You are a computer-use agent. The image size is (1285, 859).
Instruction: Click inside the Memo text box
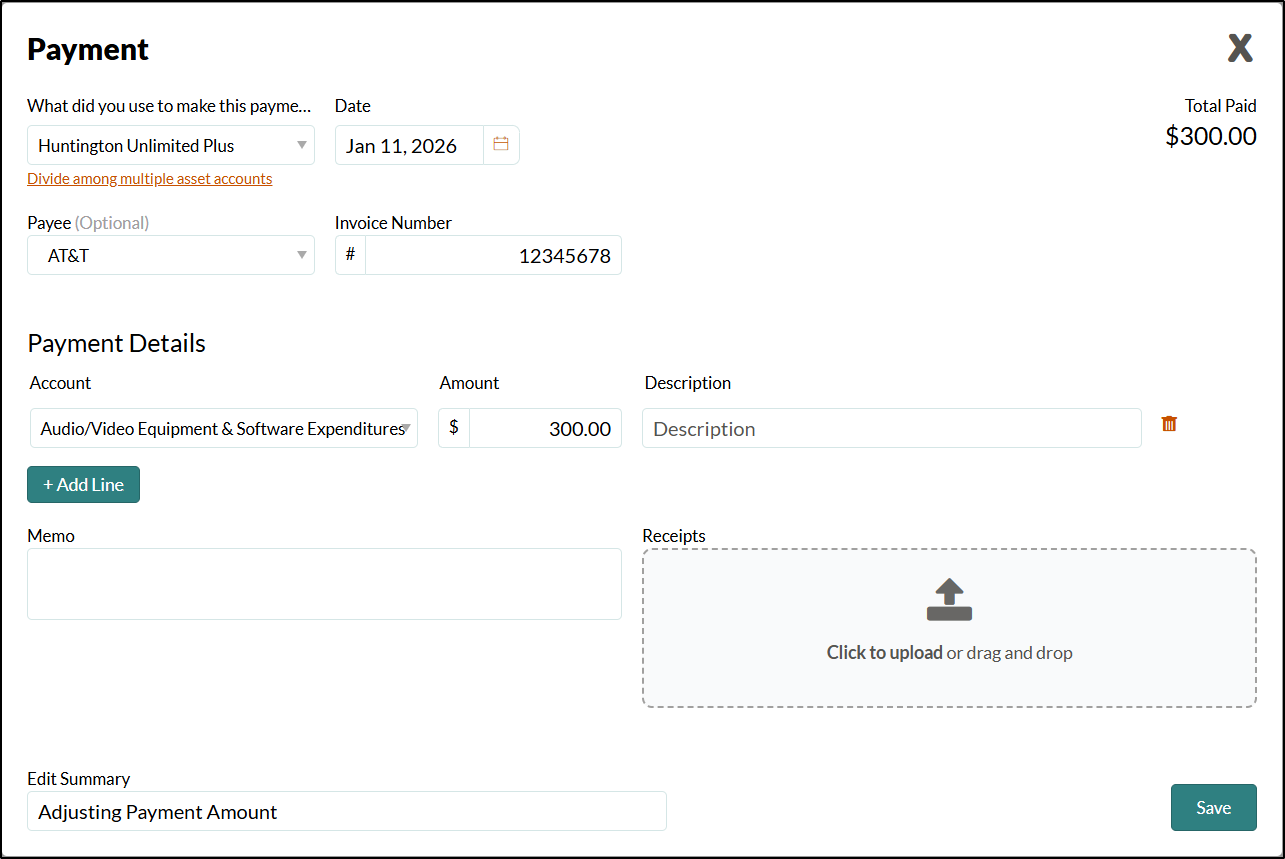pyautogui.click(x=324, y=584)
